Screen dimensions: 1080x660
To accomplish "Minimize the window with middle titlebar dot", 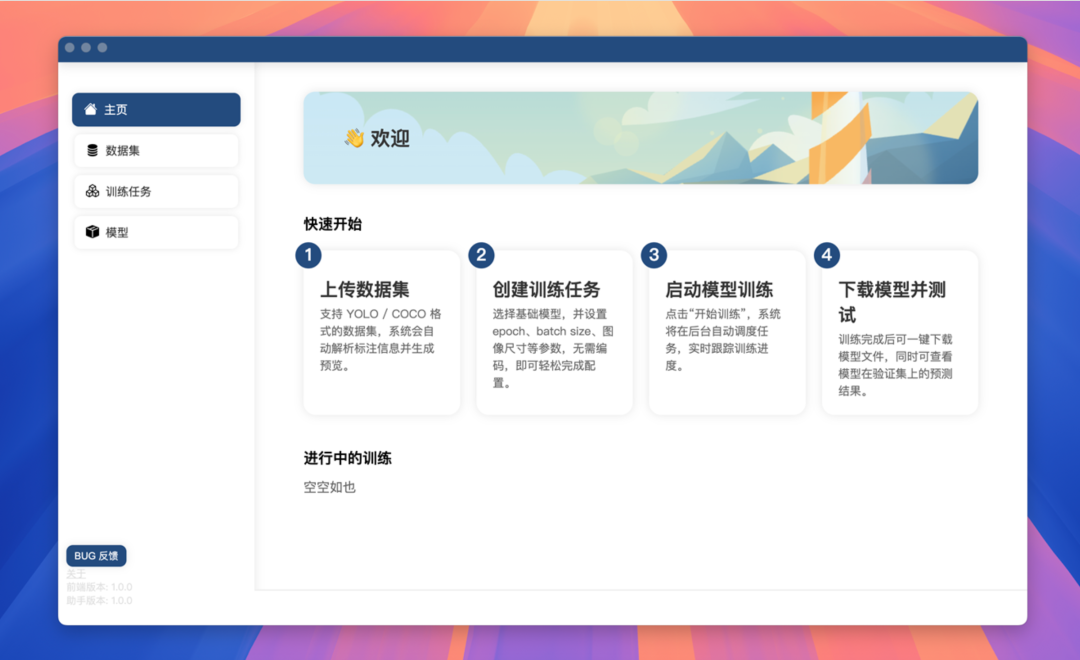I will coord(86,48).
